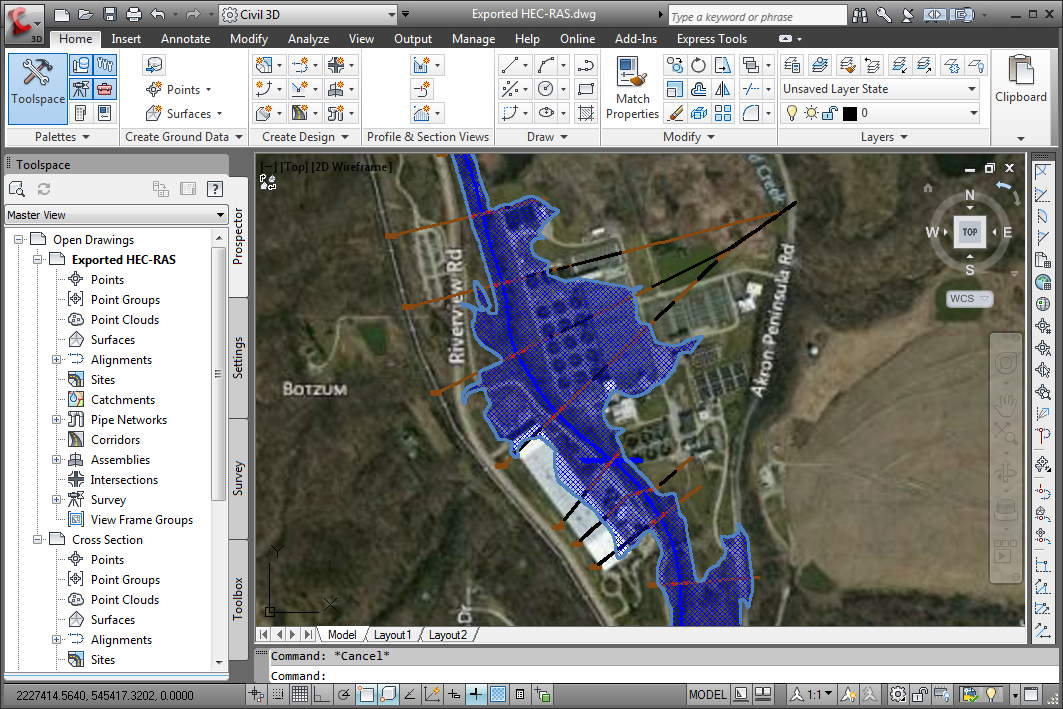Screen dimensions: 1063x709
Task: Expand the Pipe Networks tree node
Action: (x=57, y=420)
